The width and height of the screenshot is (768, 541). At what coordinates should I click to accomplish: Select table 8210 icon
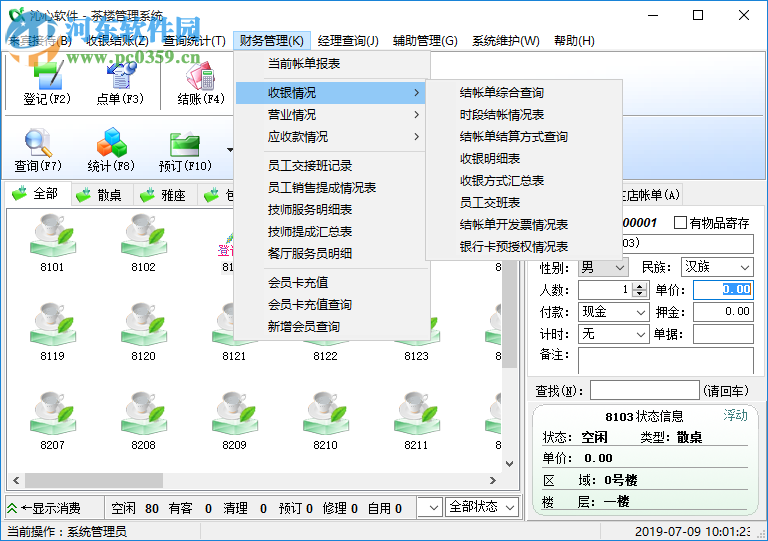click(325, 413)
